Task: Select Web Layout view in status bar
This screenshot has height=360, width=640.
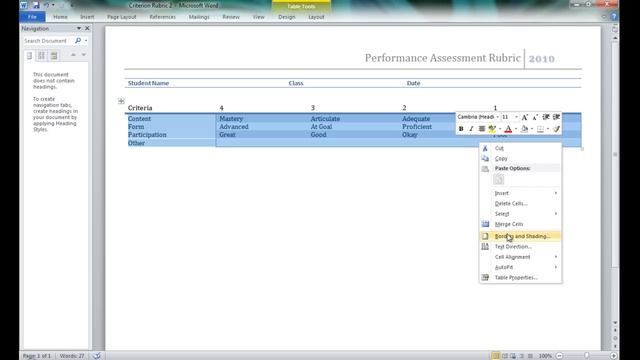Action: point(513,356)
